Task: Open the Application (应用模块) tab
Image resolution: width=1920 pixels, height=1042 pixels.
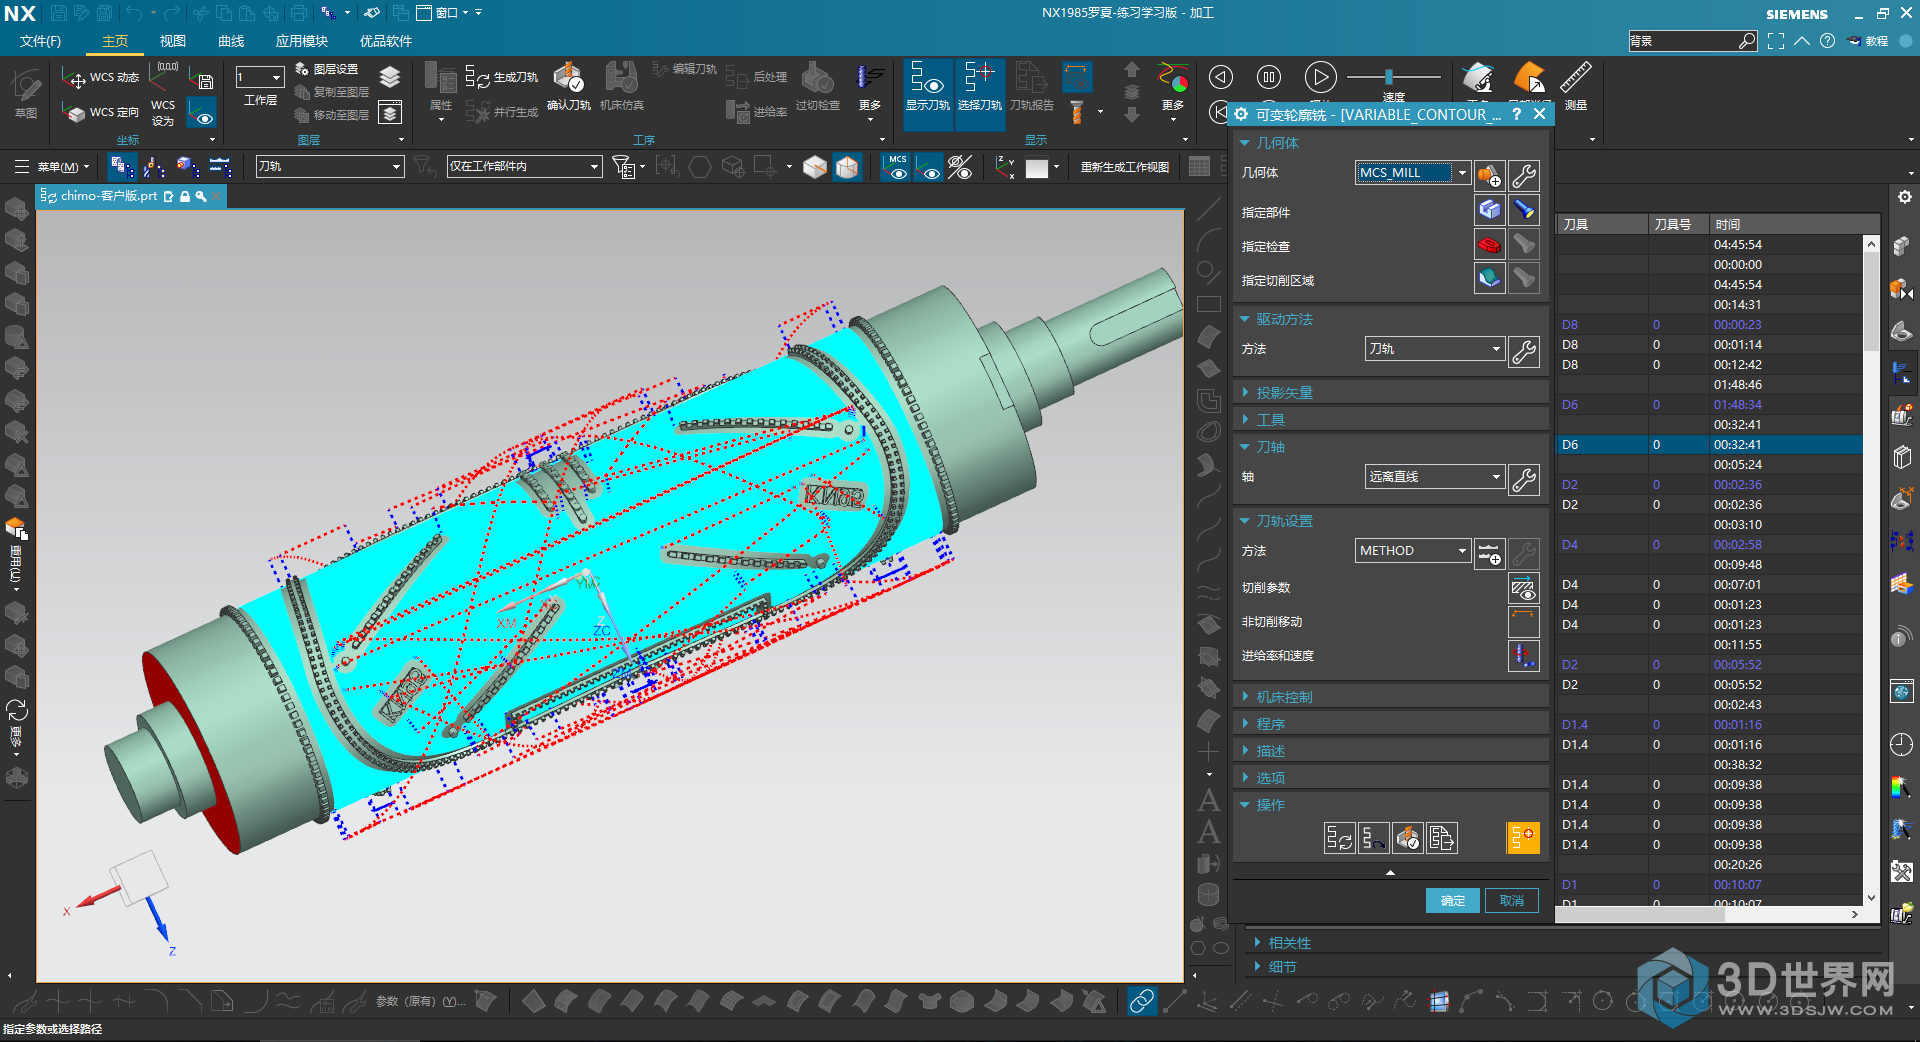Action: click(302, 41)
